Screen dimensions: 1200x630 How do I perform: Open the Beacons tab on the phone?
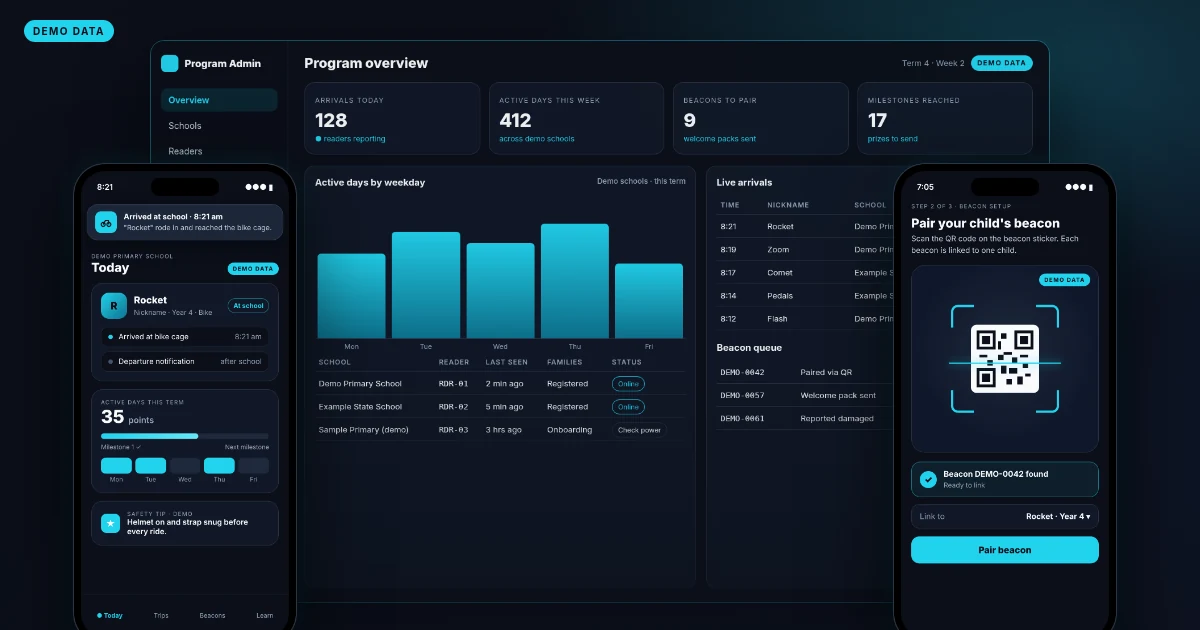point(212,615)
